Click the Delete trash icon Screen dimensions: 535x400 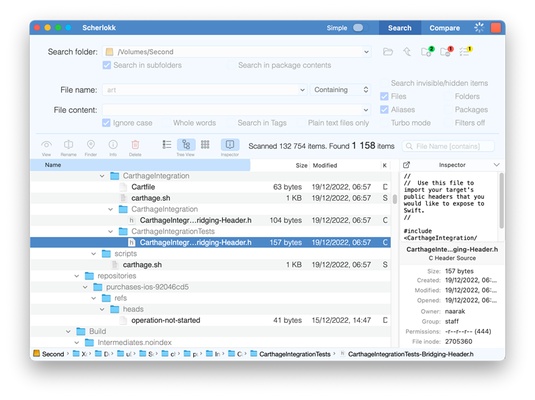coord(135,145)
